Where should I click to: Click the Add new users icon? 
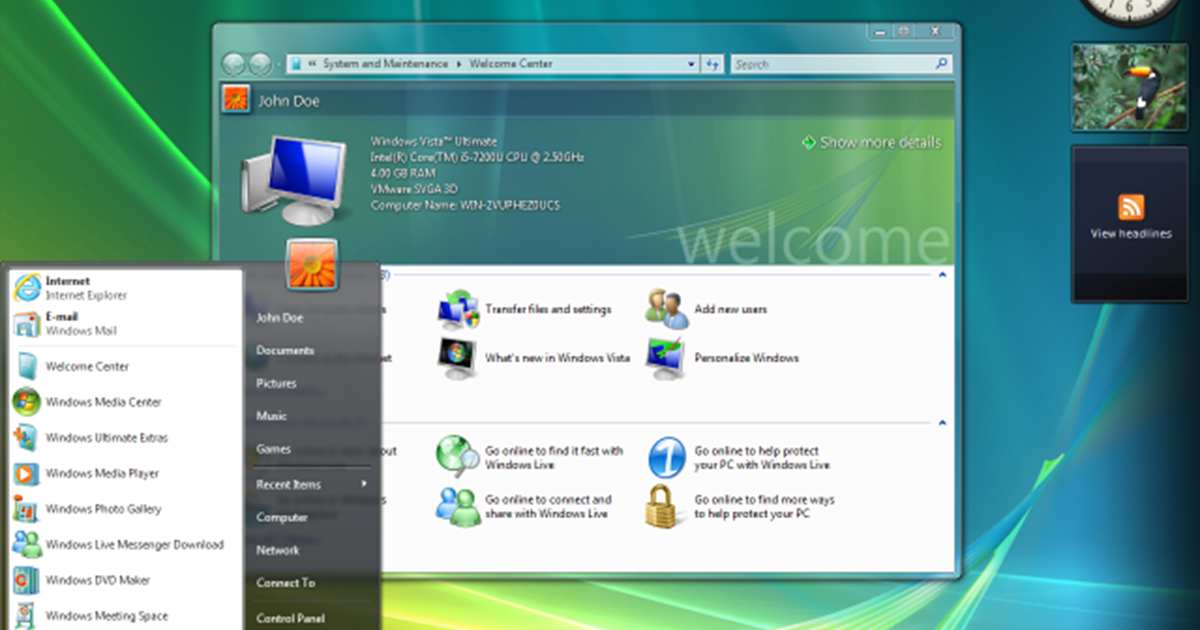[x=667, y=309]
